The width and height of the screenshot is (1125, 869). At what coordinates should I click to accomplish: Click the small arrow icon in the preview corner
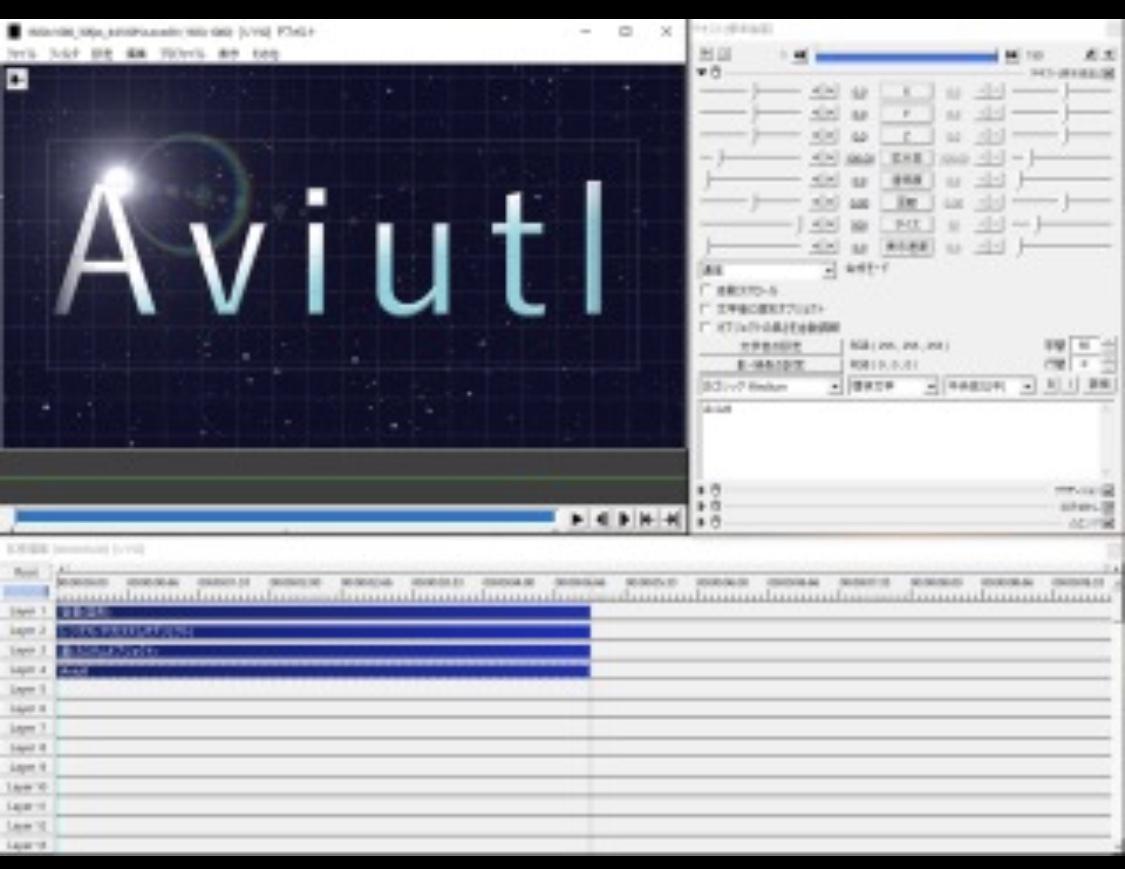pyautogui.click(x=17, y=78)
